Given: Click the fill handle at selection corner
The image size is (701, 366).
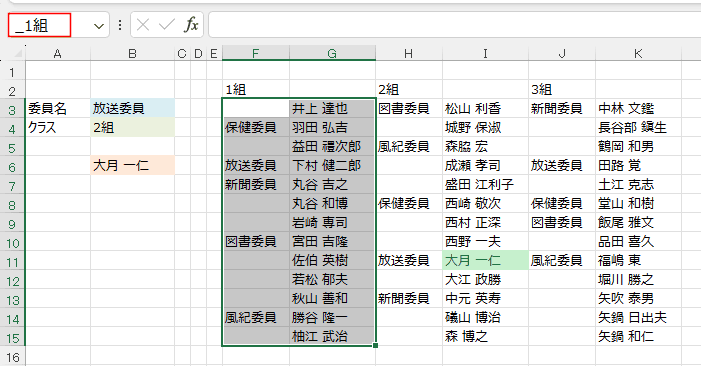Looking at the screenshot, I should tap(375, 345).
